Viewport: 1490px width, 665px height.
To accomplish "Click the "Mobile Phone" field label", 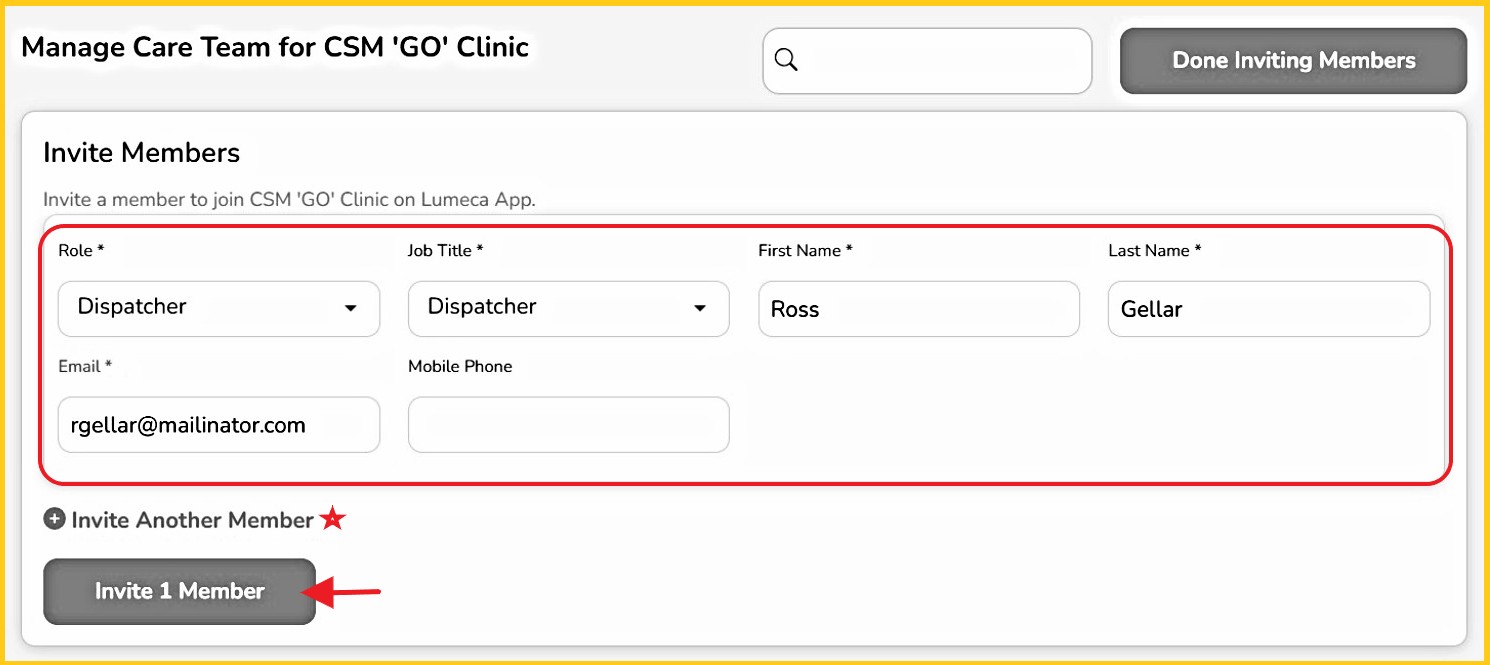I will [460, 367].
